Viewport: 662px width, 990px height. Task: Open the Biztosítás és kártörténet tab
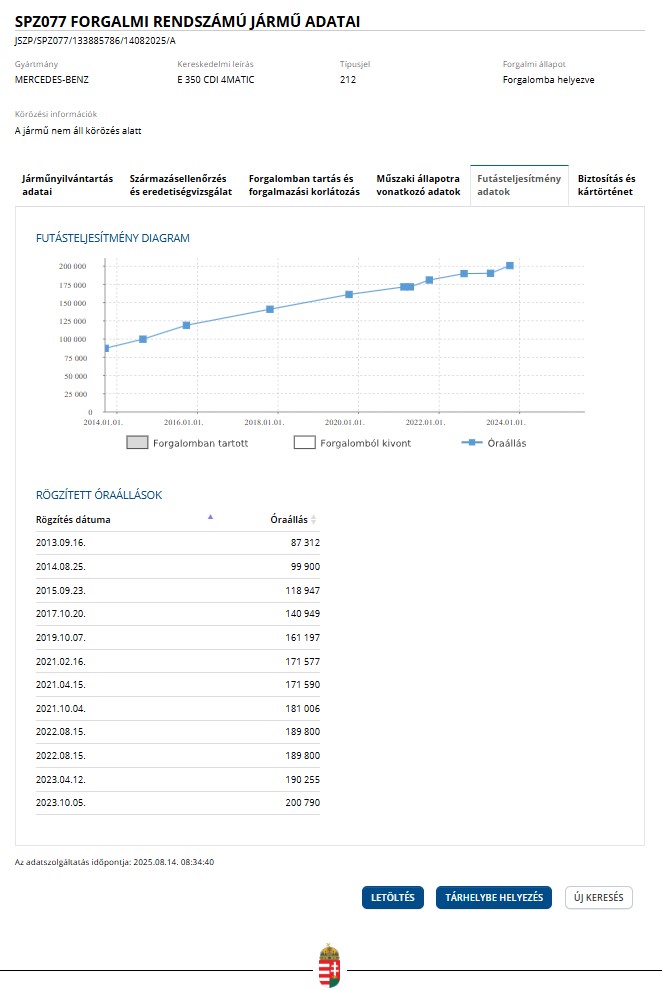point(606,185)
